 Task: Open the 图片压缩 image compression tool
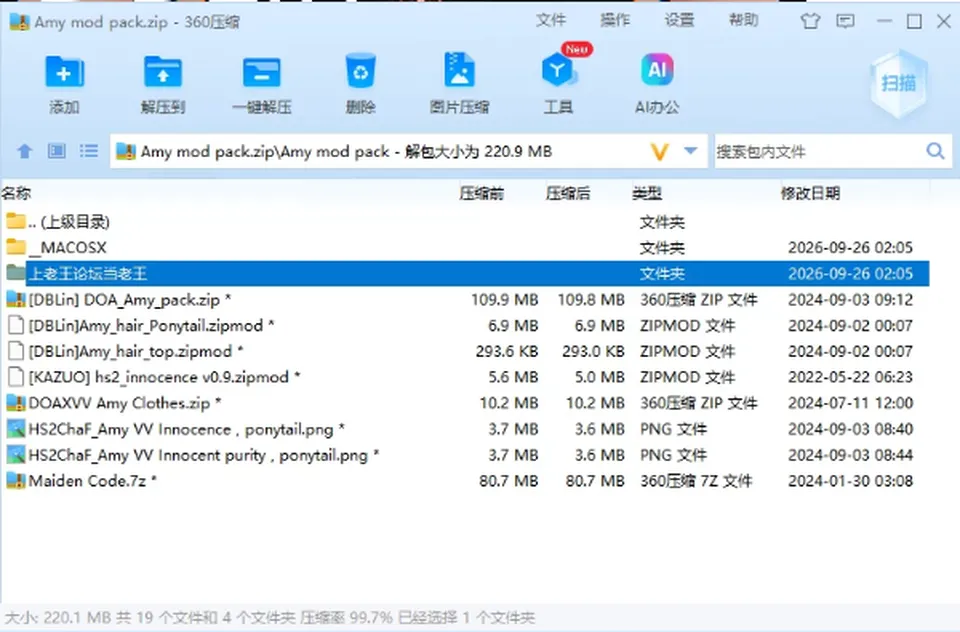pyautogui.click(x=459, y=71)
